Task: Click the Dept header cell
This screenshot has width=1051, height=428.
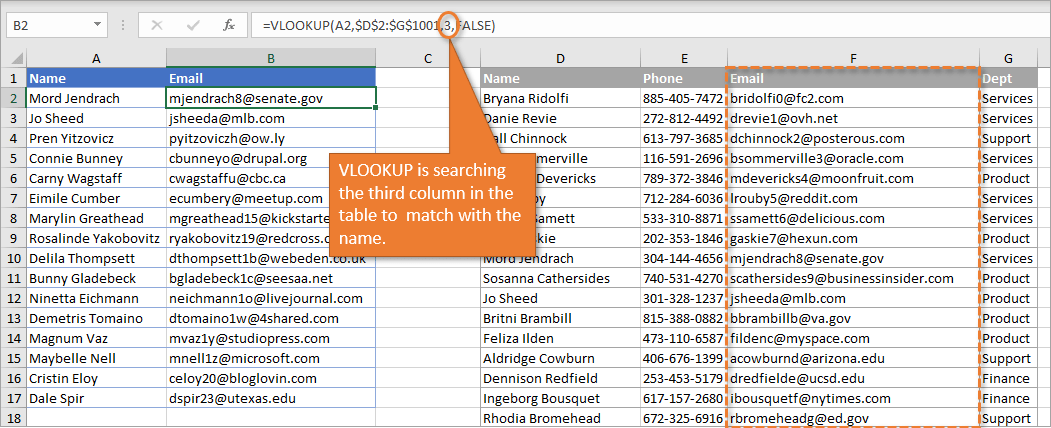Action: (x=1007, y=78)
